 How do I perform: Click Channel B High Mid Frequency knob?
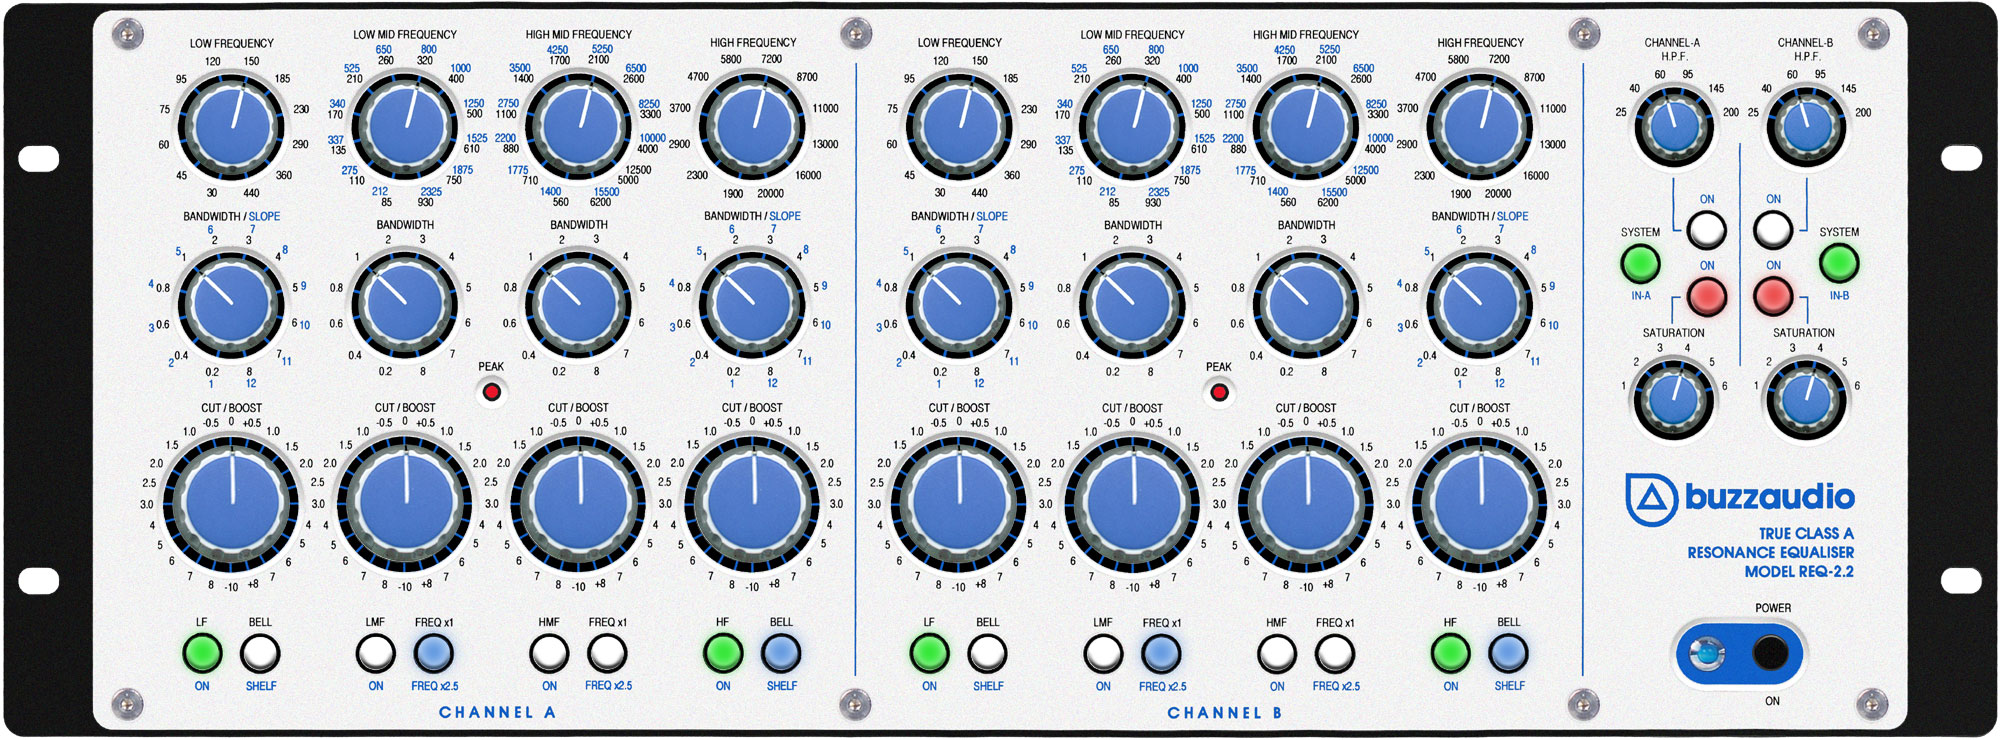tap(1306, 128)
